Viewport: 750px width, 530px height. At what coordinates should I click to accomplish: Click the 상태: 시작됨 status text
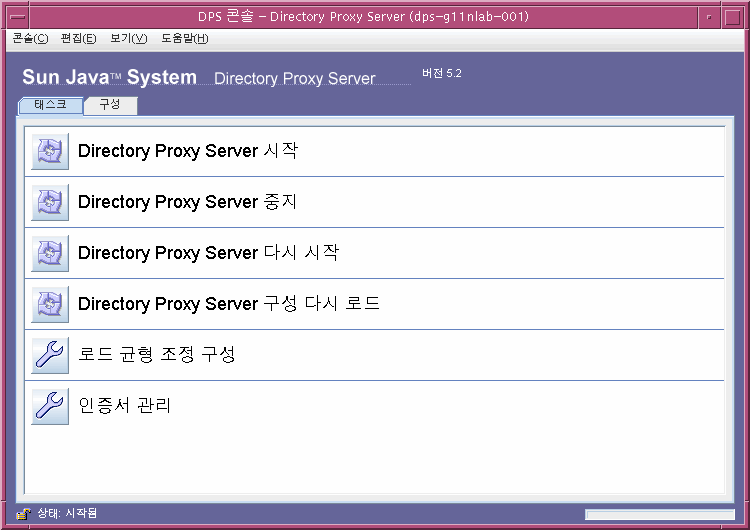[67, 513]
